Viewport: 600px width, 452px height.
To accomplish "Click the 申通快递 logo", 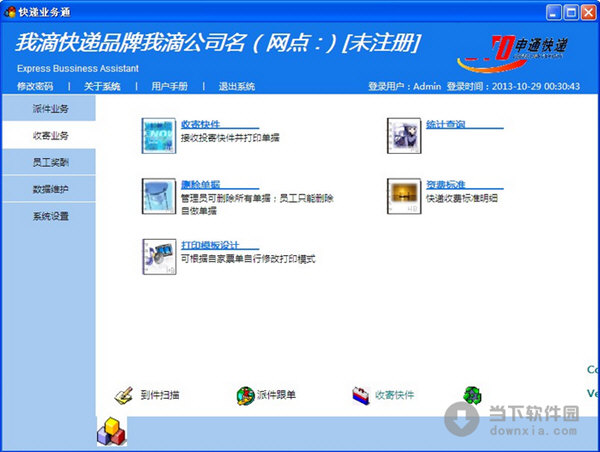I will 513,53.
